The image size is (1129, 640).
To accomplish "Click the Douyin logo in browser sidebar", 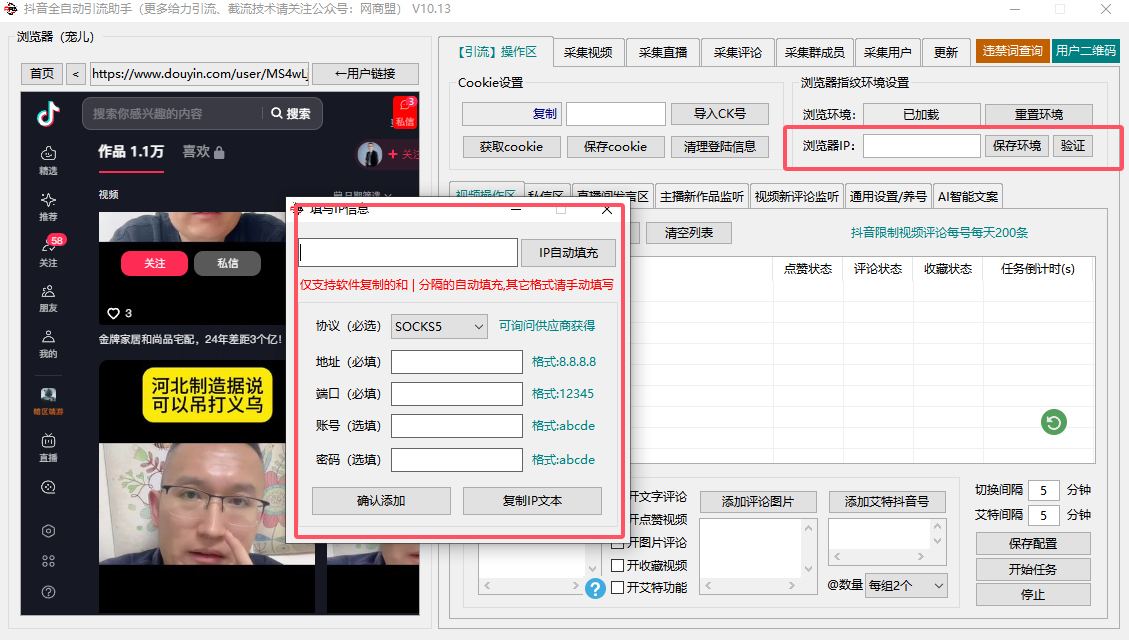I will click(48, 114).
